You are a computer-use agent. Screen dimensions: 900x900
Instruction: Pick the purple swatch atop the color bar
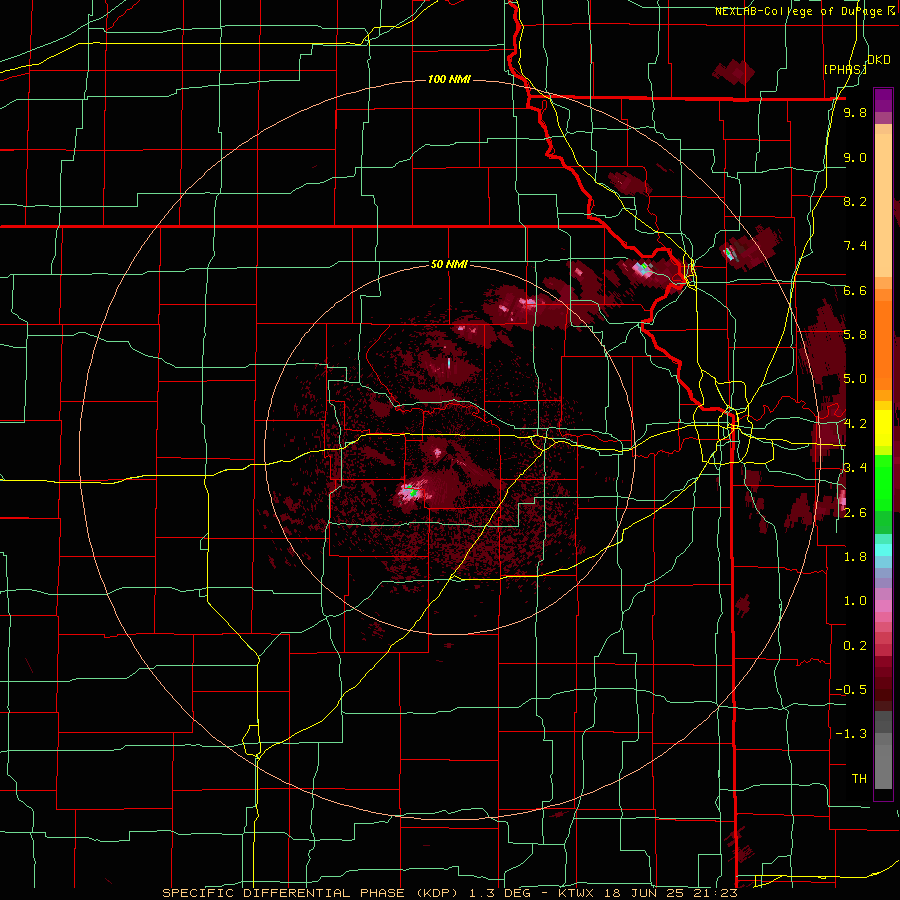click(x=883, y=100)
